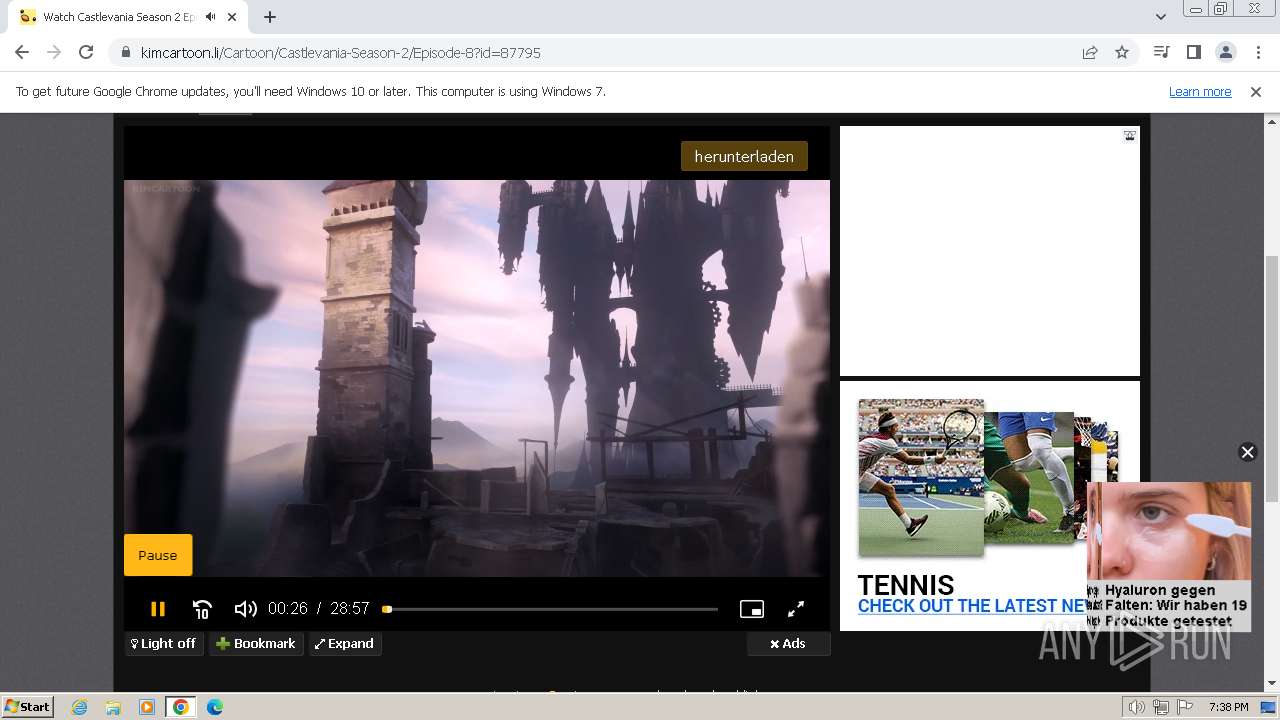Enable picture-in-picture mode
Screen dimensions: 1280x720
coord(752,608)
